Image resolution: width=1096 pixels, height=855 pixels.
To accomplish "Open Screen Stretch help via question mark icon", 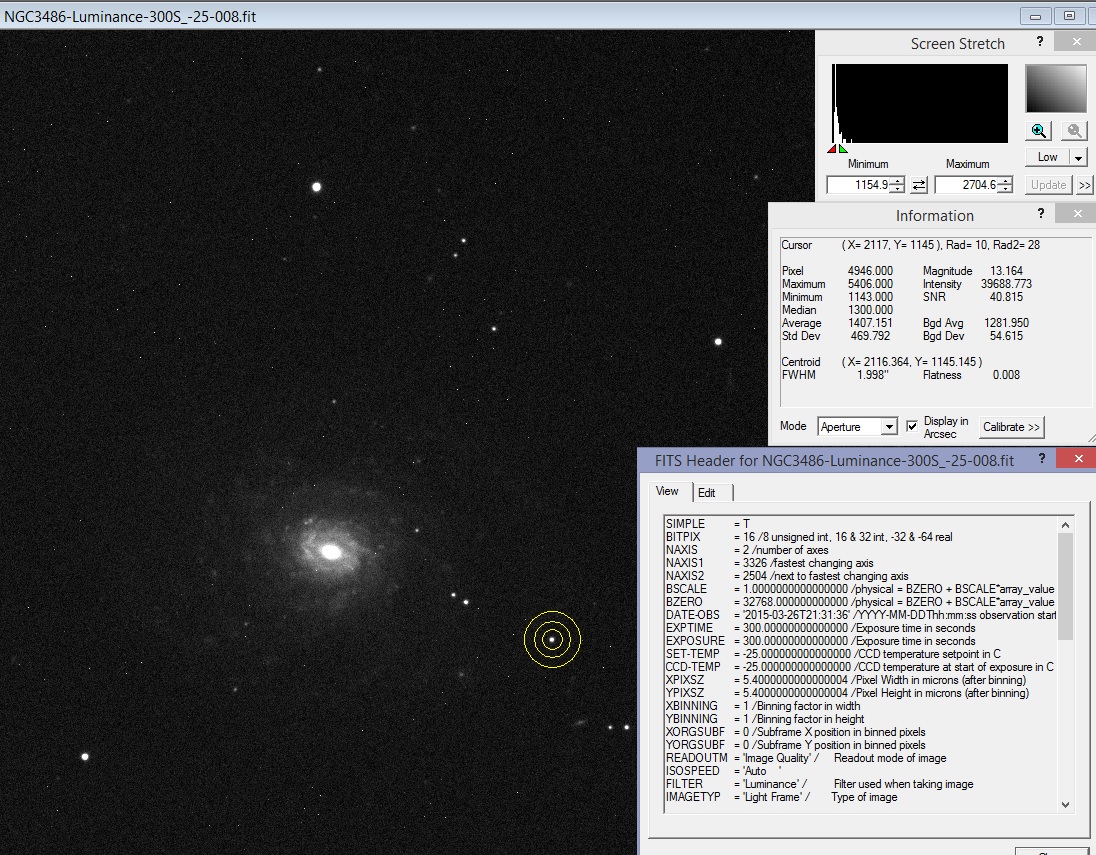I will (1040, 41).
